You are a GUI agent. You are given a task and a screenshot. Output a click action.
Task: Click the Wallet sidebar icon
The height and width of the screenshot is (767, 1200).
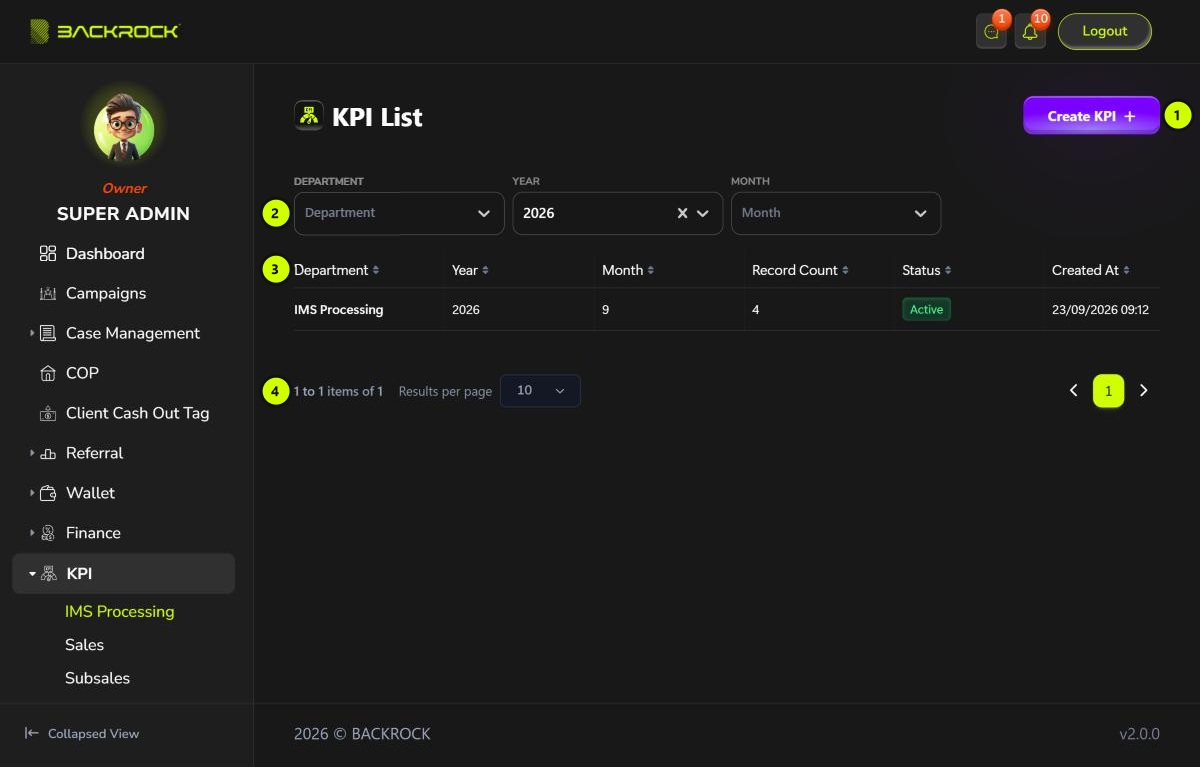pyautogui.click(x=48, y=494)
